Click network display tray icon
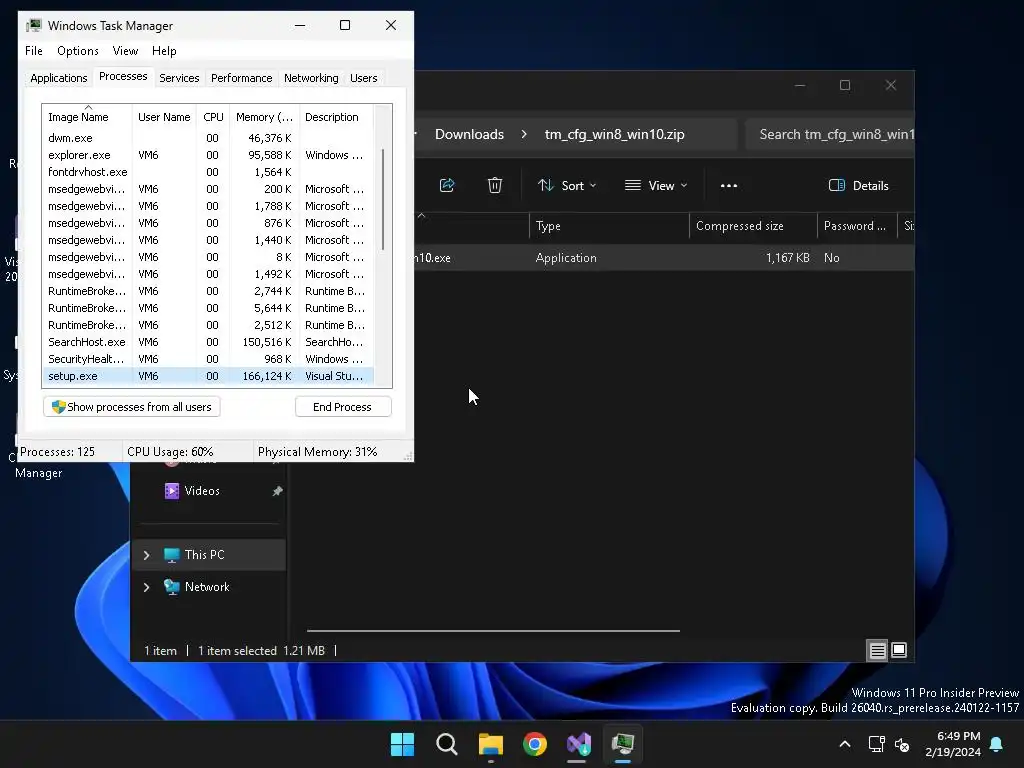Screen dimensions: 1024x768 point(876,744)
